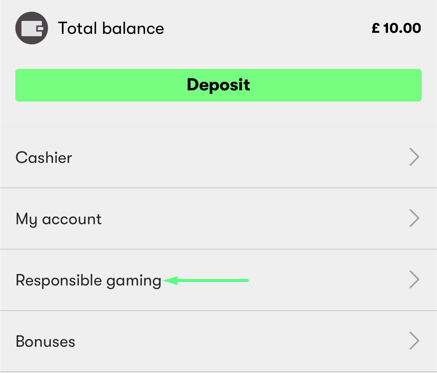Go to Responsible gaming settings label
Screen dimensions: 437x373
click(x=88, y=281)
